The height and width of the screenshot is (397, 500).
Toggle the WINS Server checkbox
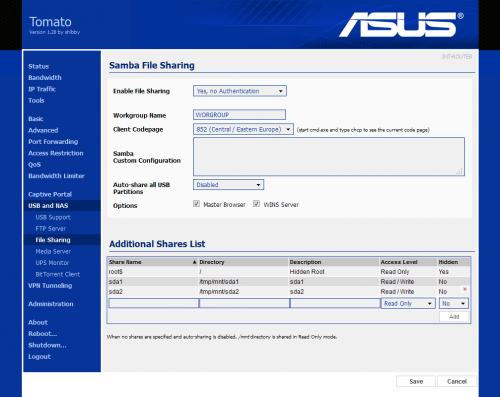pos(256,204)
